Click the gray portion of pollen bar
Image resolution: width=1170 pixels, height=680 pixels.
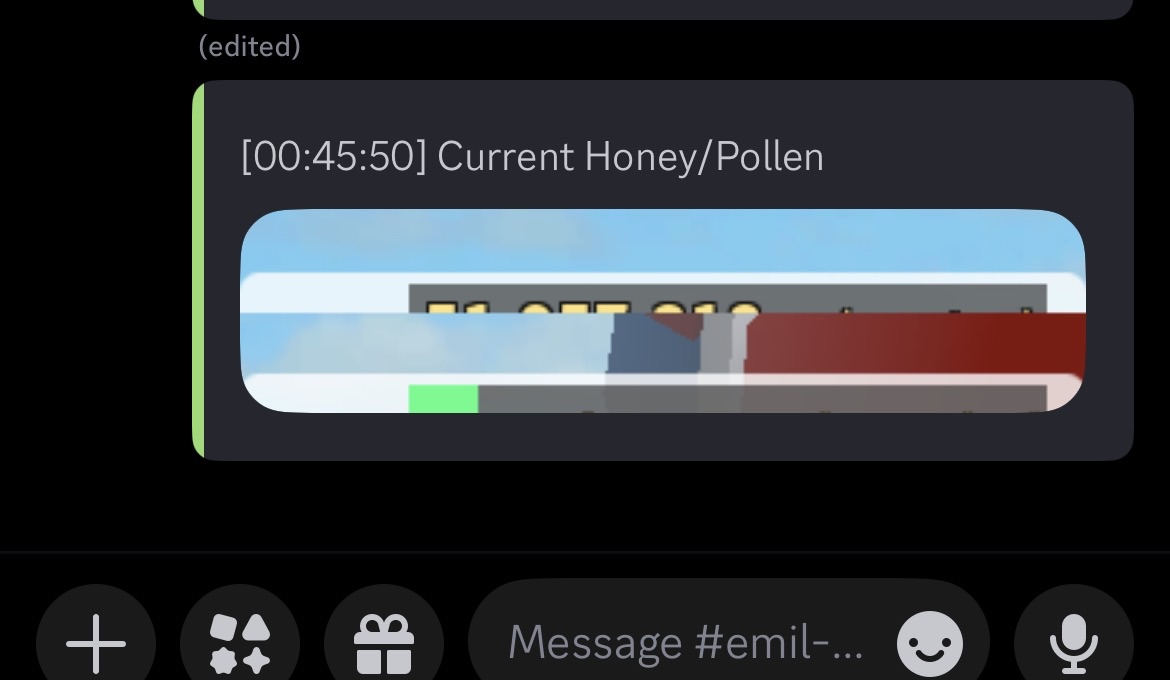[x=762, y=399]
